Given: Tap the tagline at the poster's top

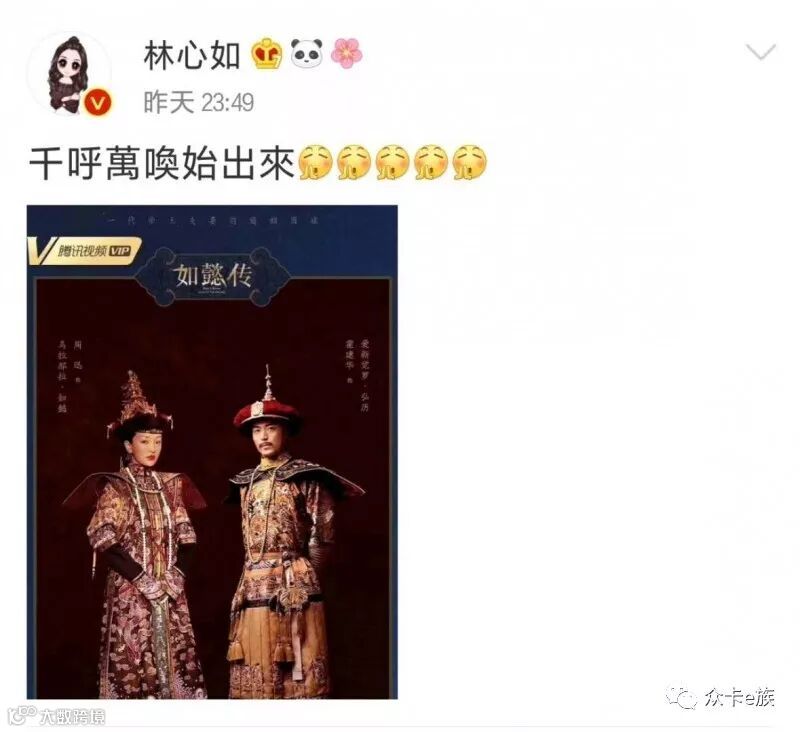Looking at the screenshot, I should (213, 221).
